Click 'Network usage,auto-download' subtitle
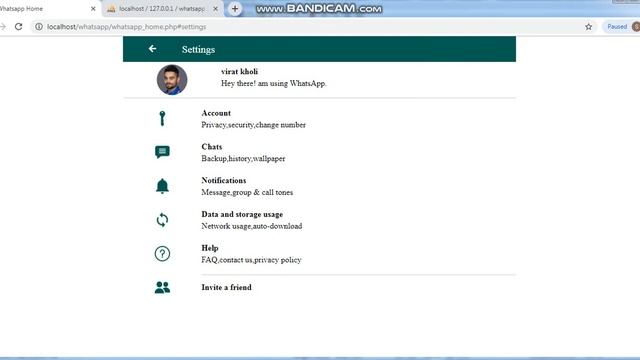Viewport: 640px width, 360px height. (x=251, y=226)
